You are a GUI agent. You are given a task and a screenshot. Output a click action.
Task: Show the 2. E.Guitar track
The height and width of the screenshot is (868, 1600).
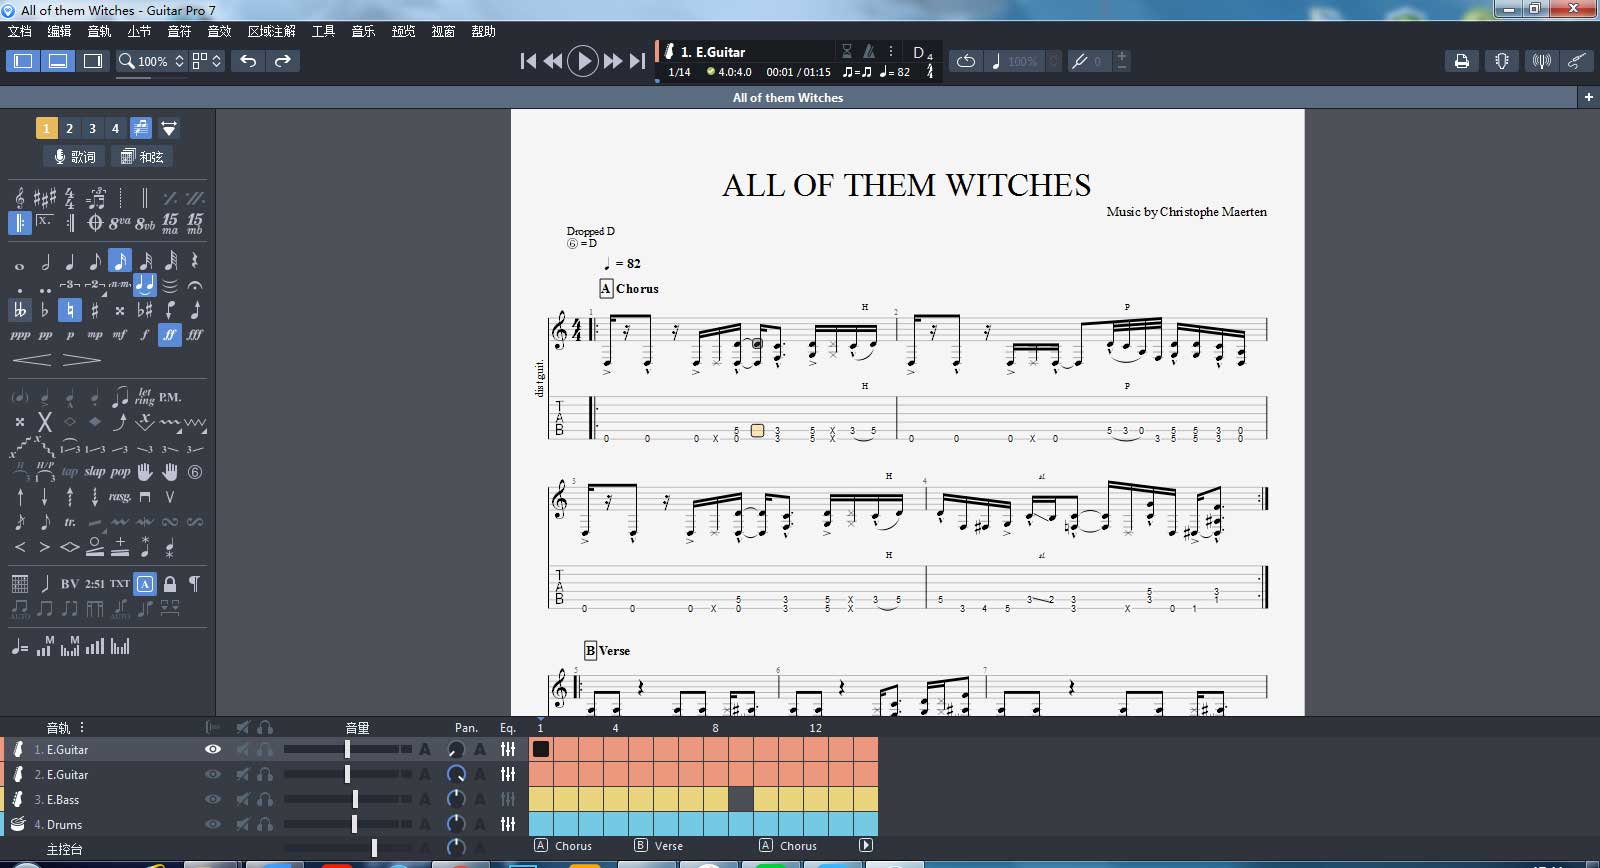213,774
